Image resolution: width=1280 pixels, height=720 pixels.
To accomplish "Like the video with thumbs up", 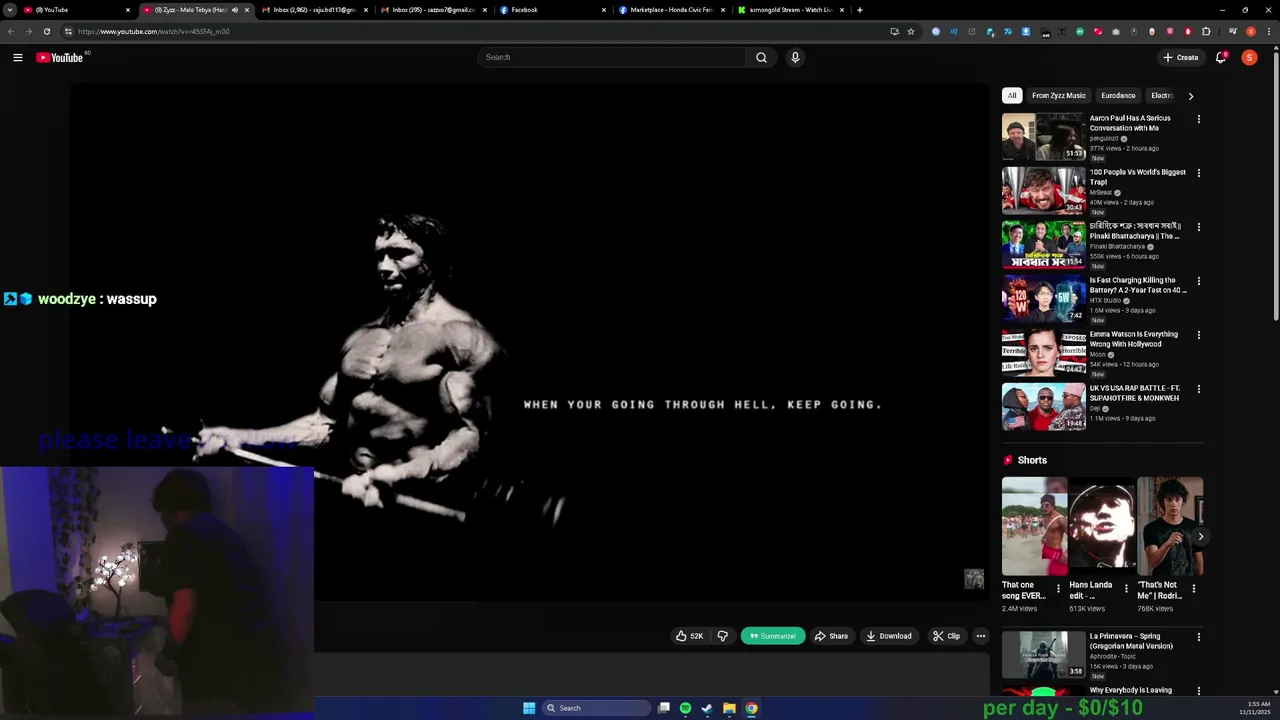I will [x=690, y=636].
